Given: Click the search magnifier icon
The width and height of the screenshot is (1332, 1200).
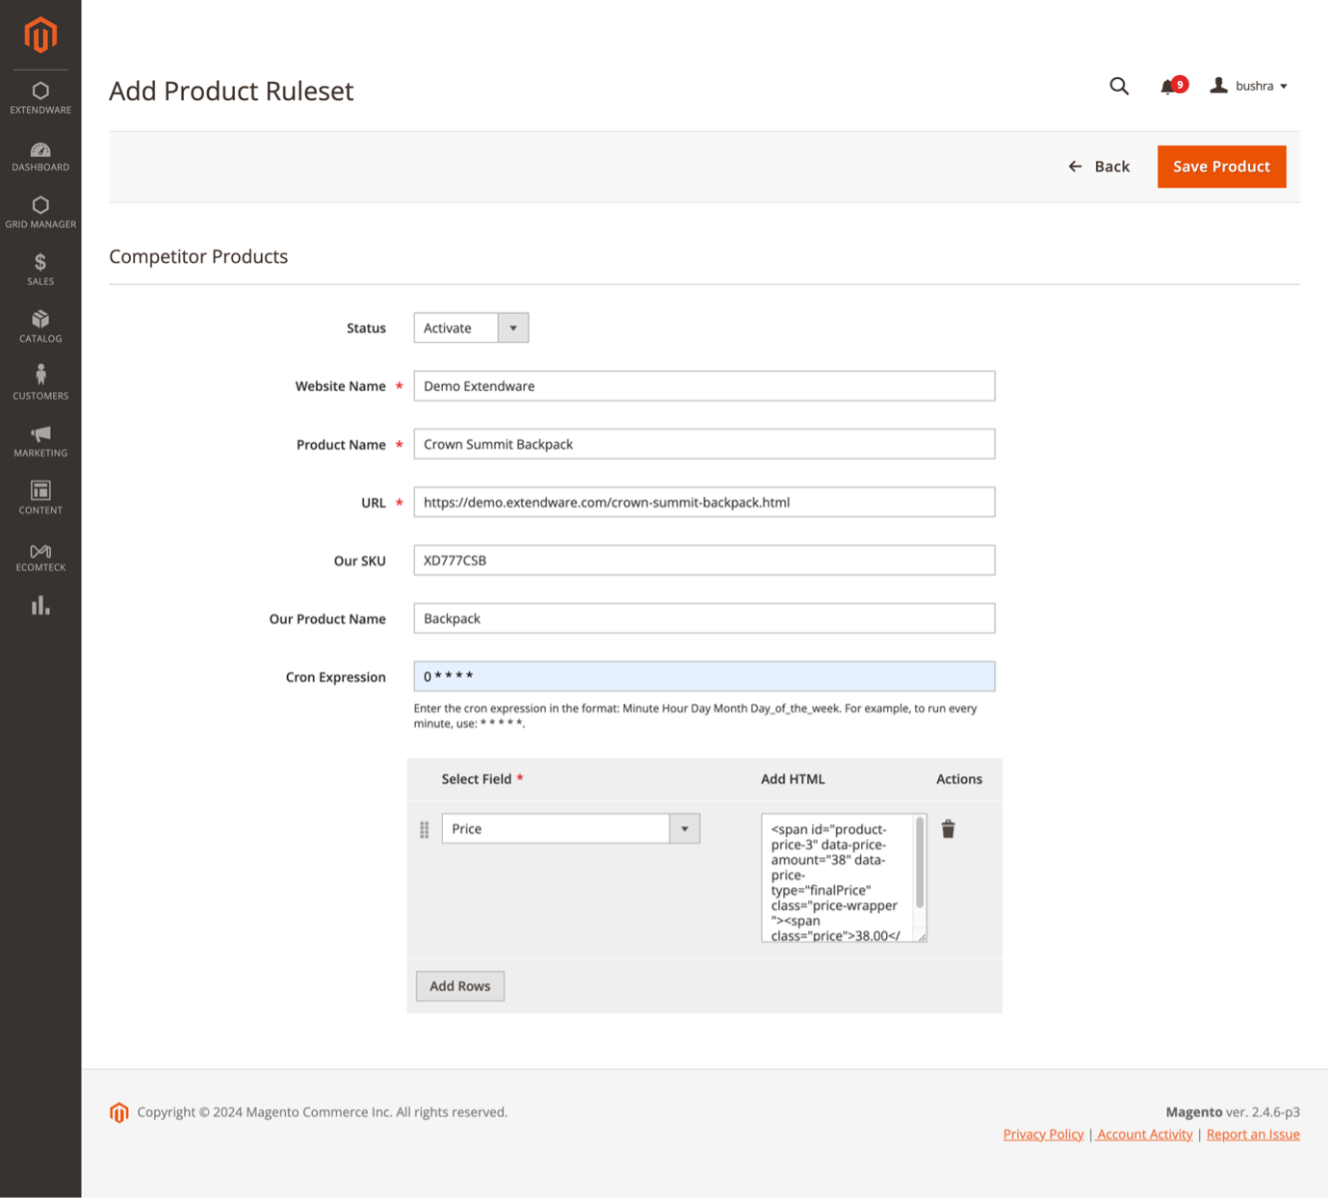Looking at the screenshot, I should point(1121,86).
